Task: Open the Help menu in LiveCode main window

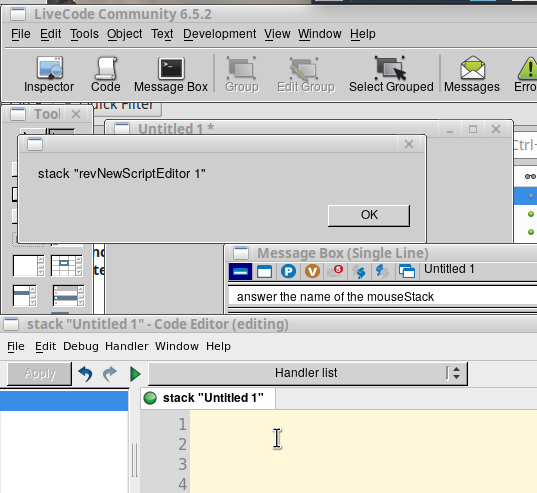Action: [363, 34]
